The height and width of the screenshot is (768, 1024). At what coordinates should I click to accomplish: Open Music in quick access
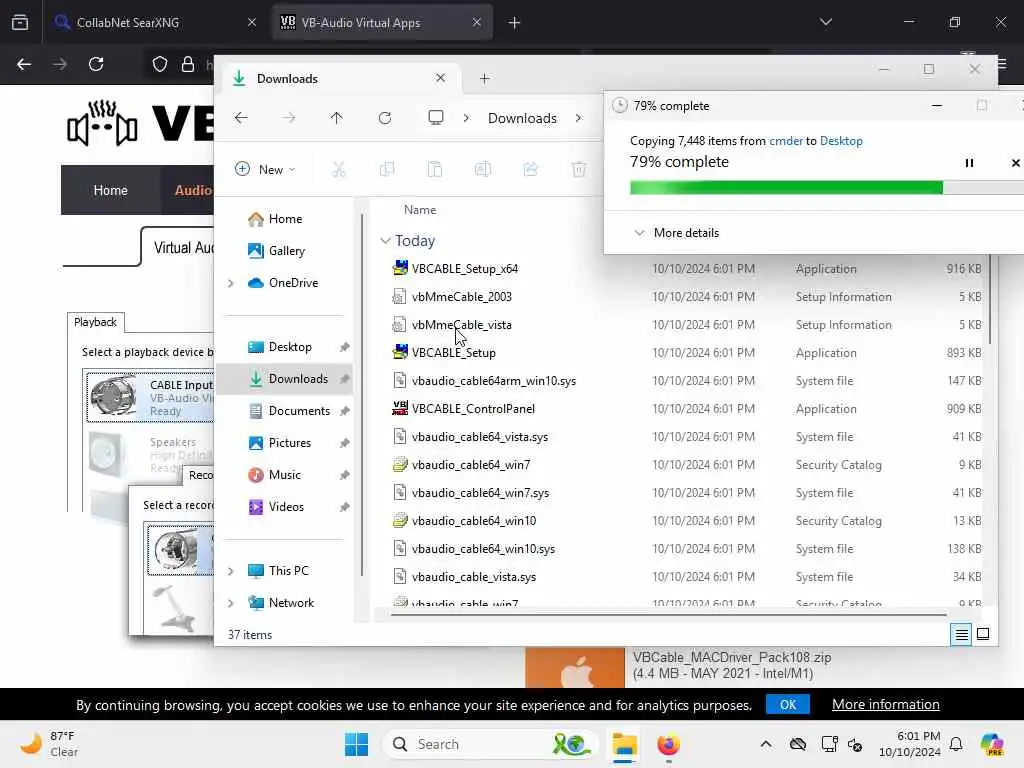click(x=285, y=475)
